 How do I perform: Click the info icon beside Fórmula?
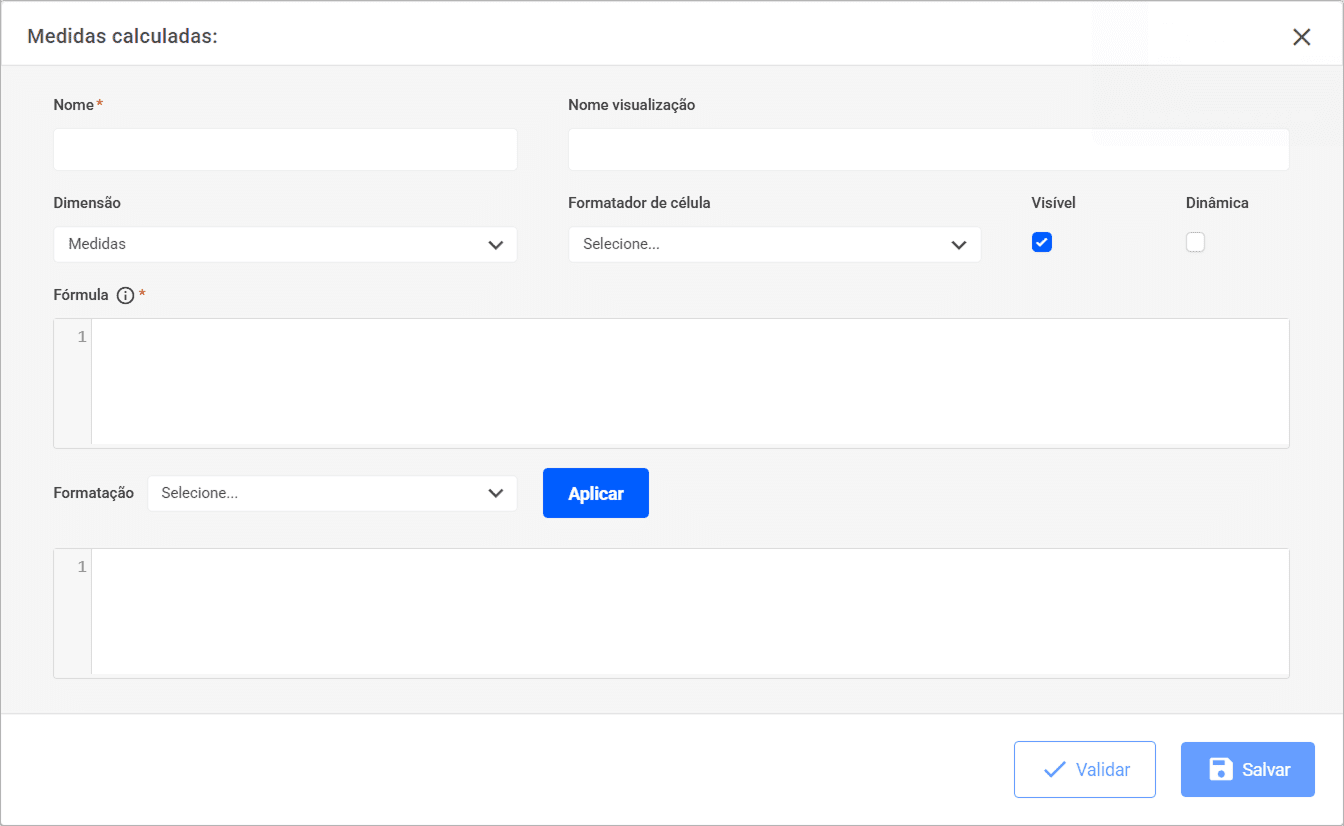pyautogui.click(x=125, y=295)
